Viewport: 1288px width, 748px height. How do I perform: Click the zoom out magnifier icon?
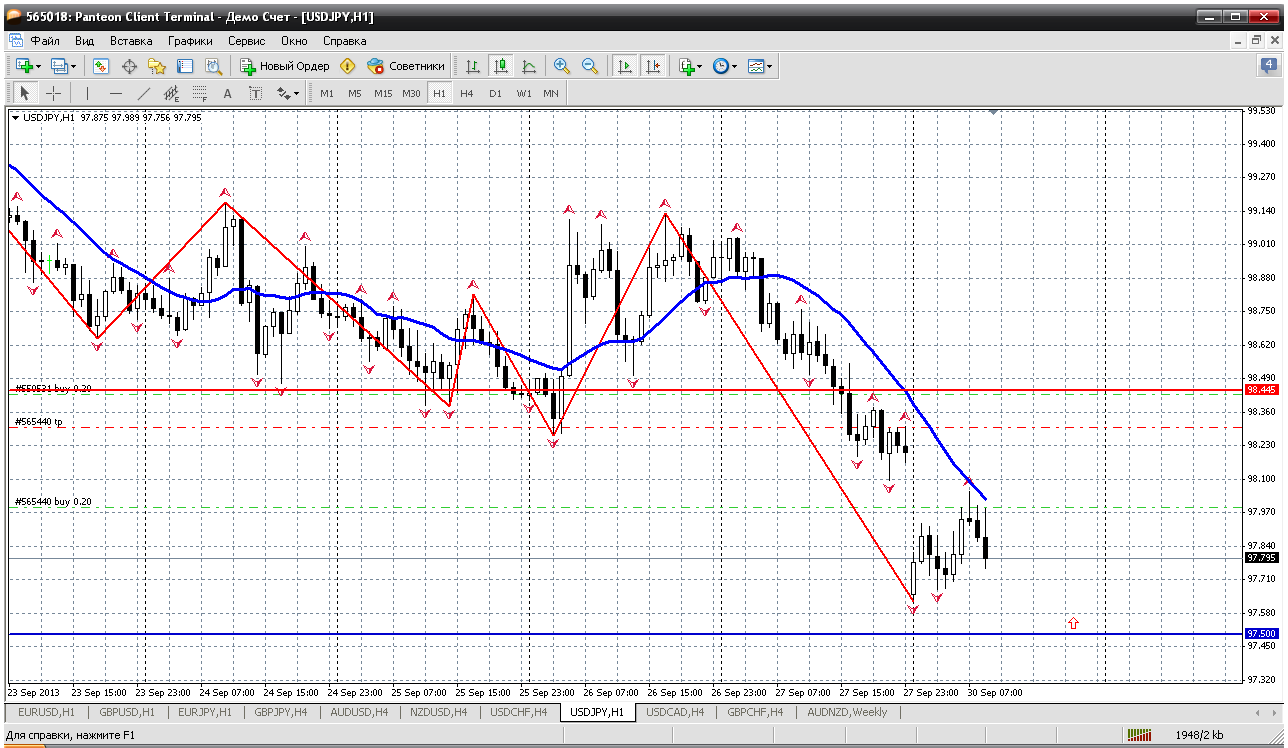(590, 66)
